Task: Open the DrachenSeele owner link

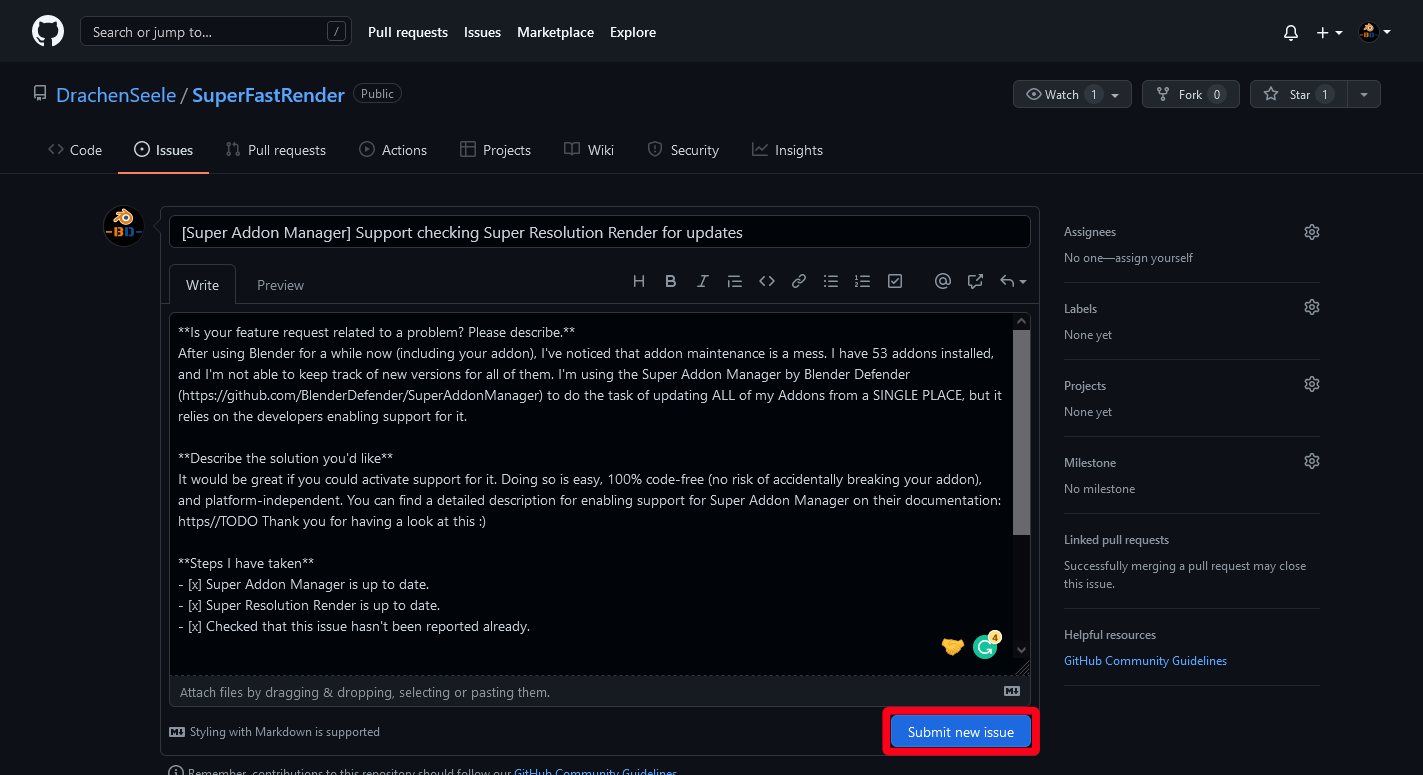Action: click(x=115, y=95)
